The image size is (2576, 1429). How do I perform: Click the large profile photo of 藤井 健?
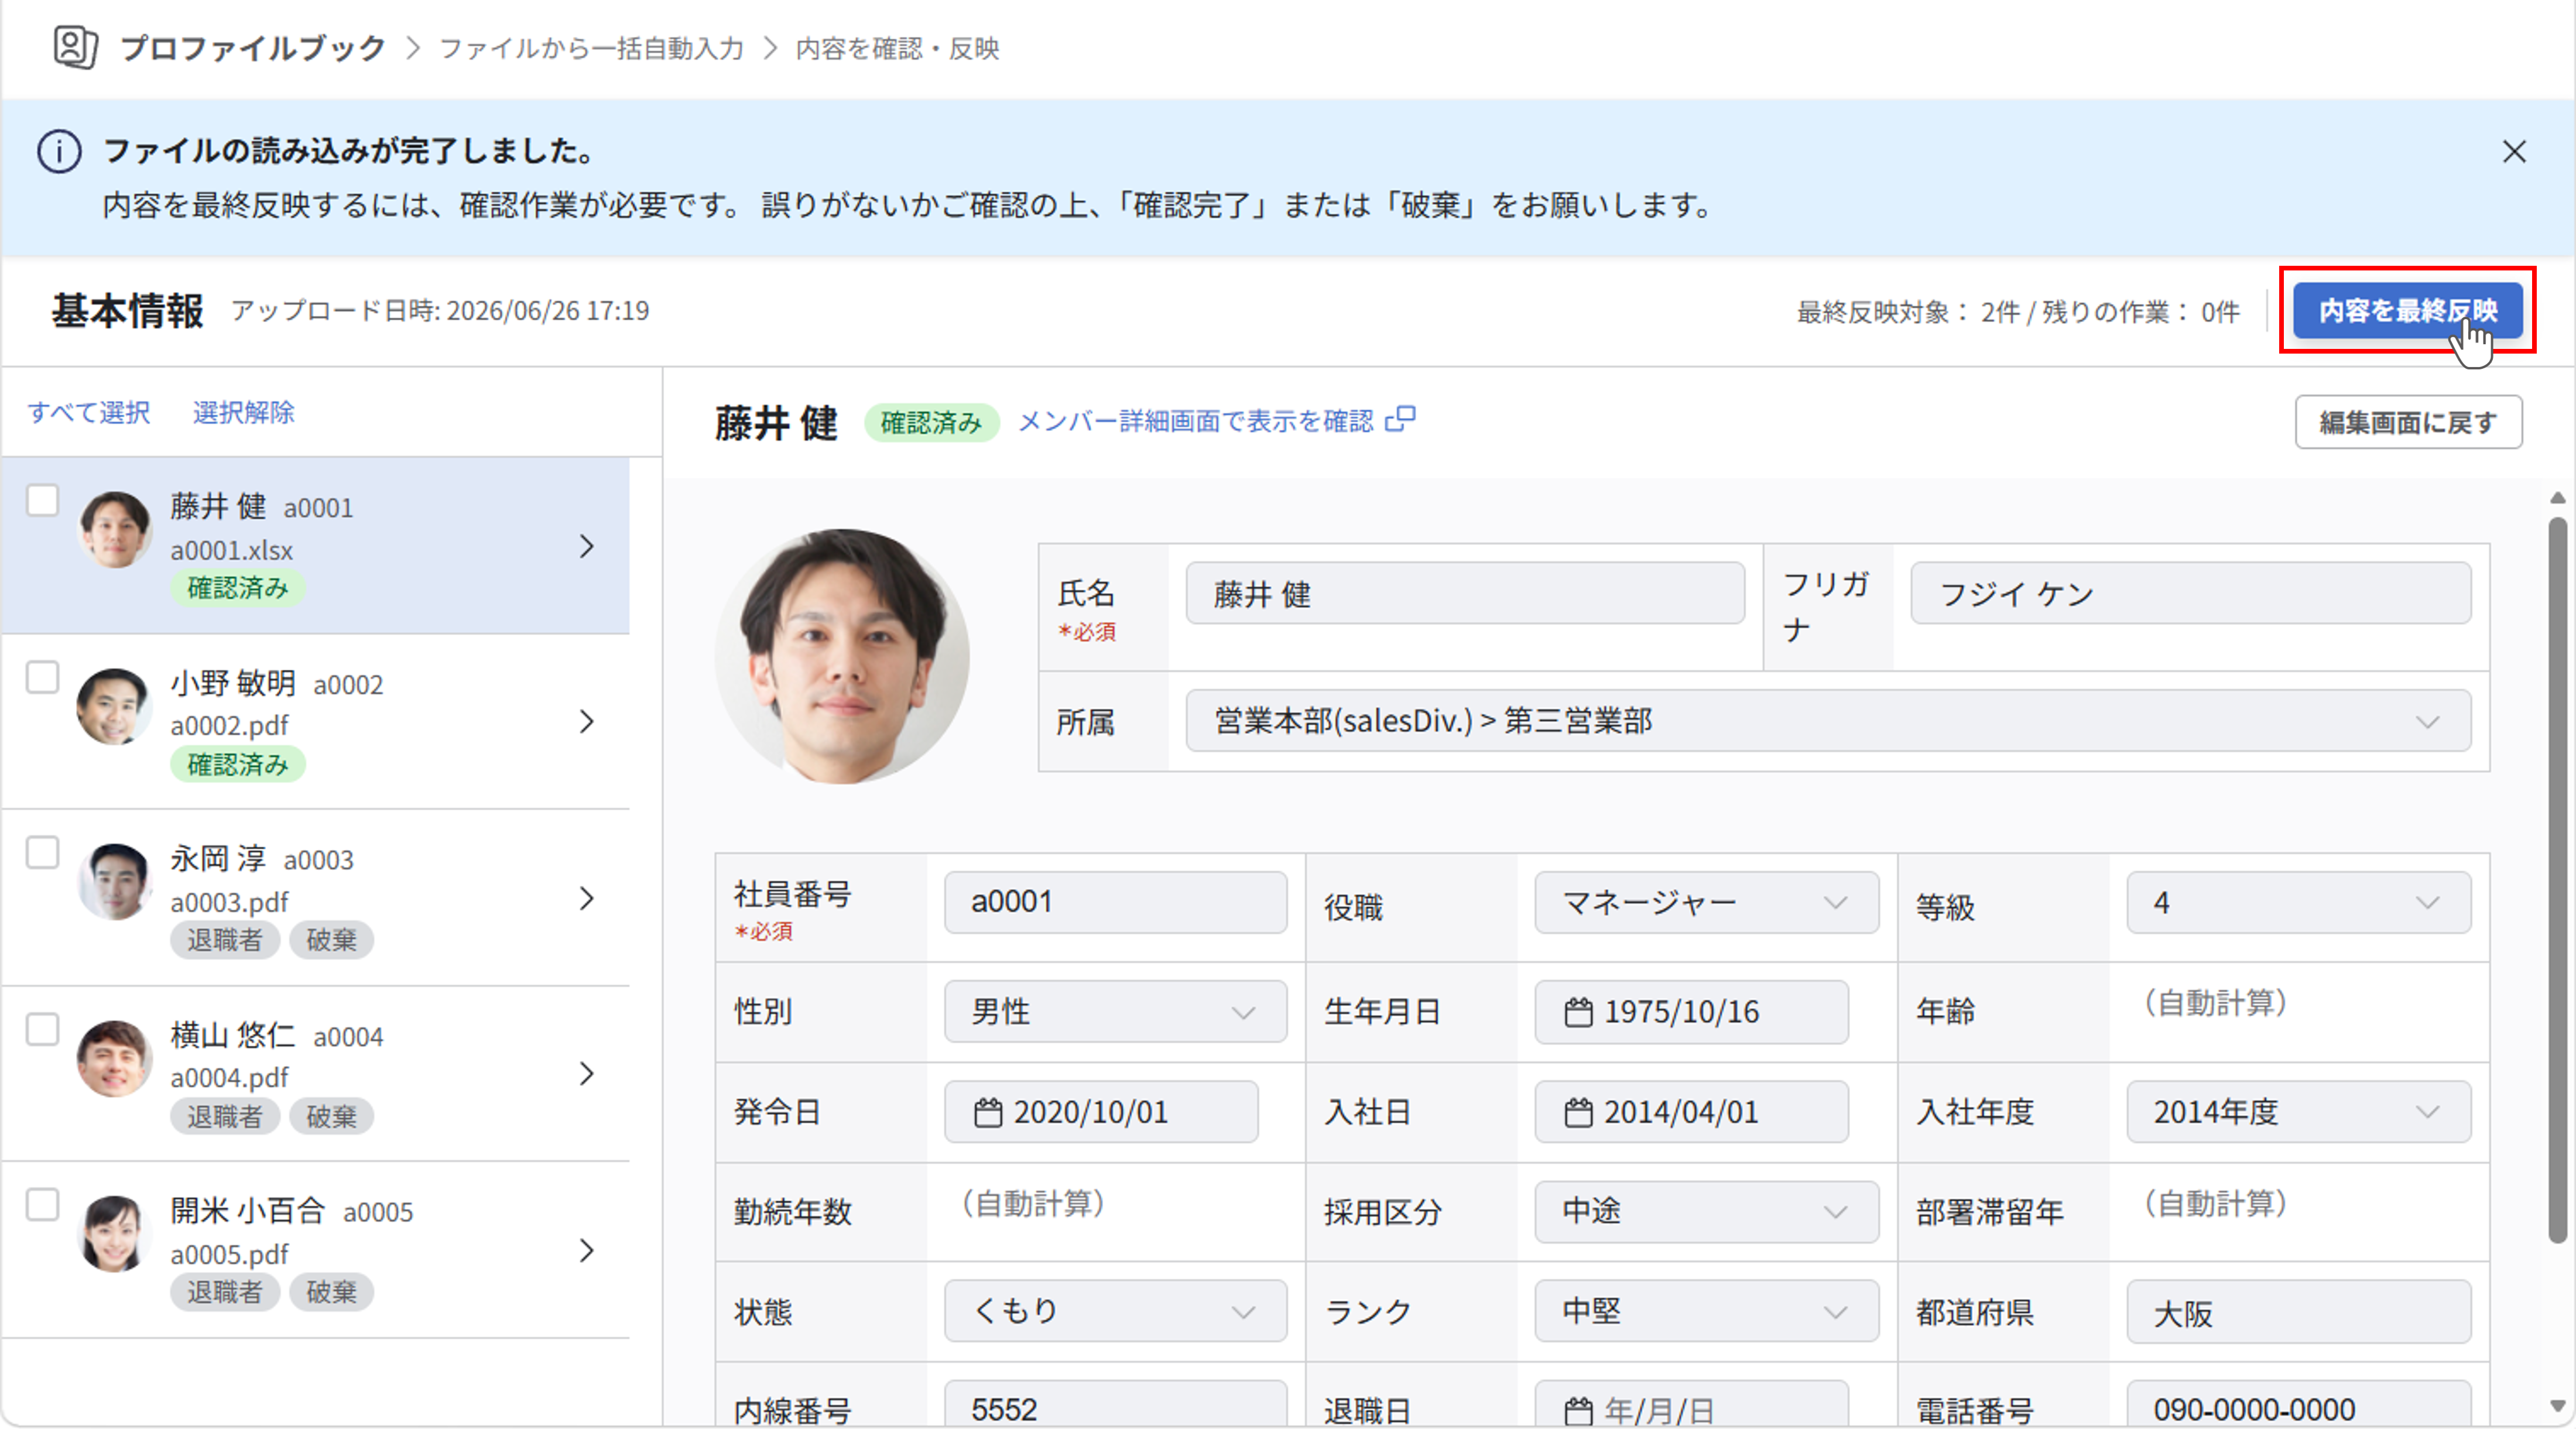coord(842,656)
